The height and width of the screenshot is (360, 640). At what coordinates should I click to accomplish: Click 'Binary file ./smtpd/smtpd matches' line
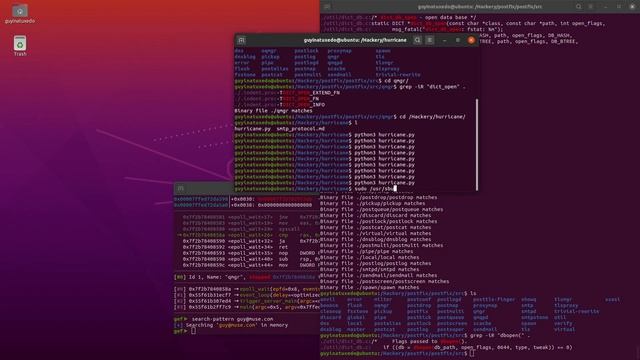click(369, 269)
